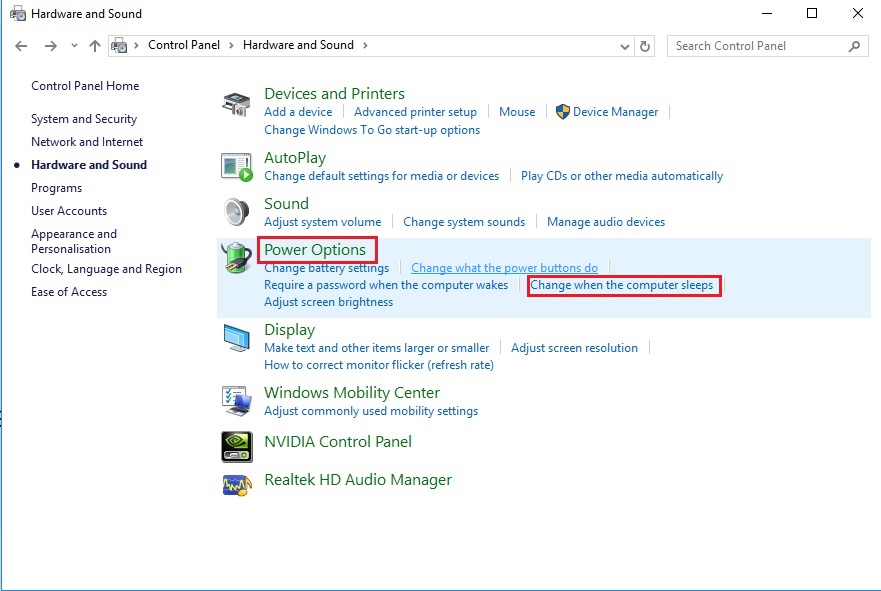Open AutoPlay heading
Viewport: 881px width, 591px height.
coord(295,158)
